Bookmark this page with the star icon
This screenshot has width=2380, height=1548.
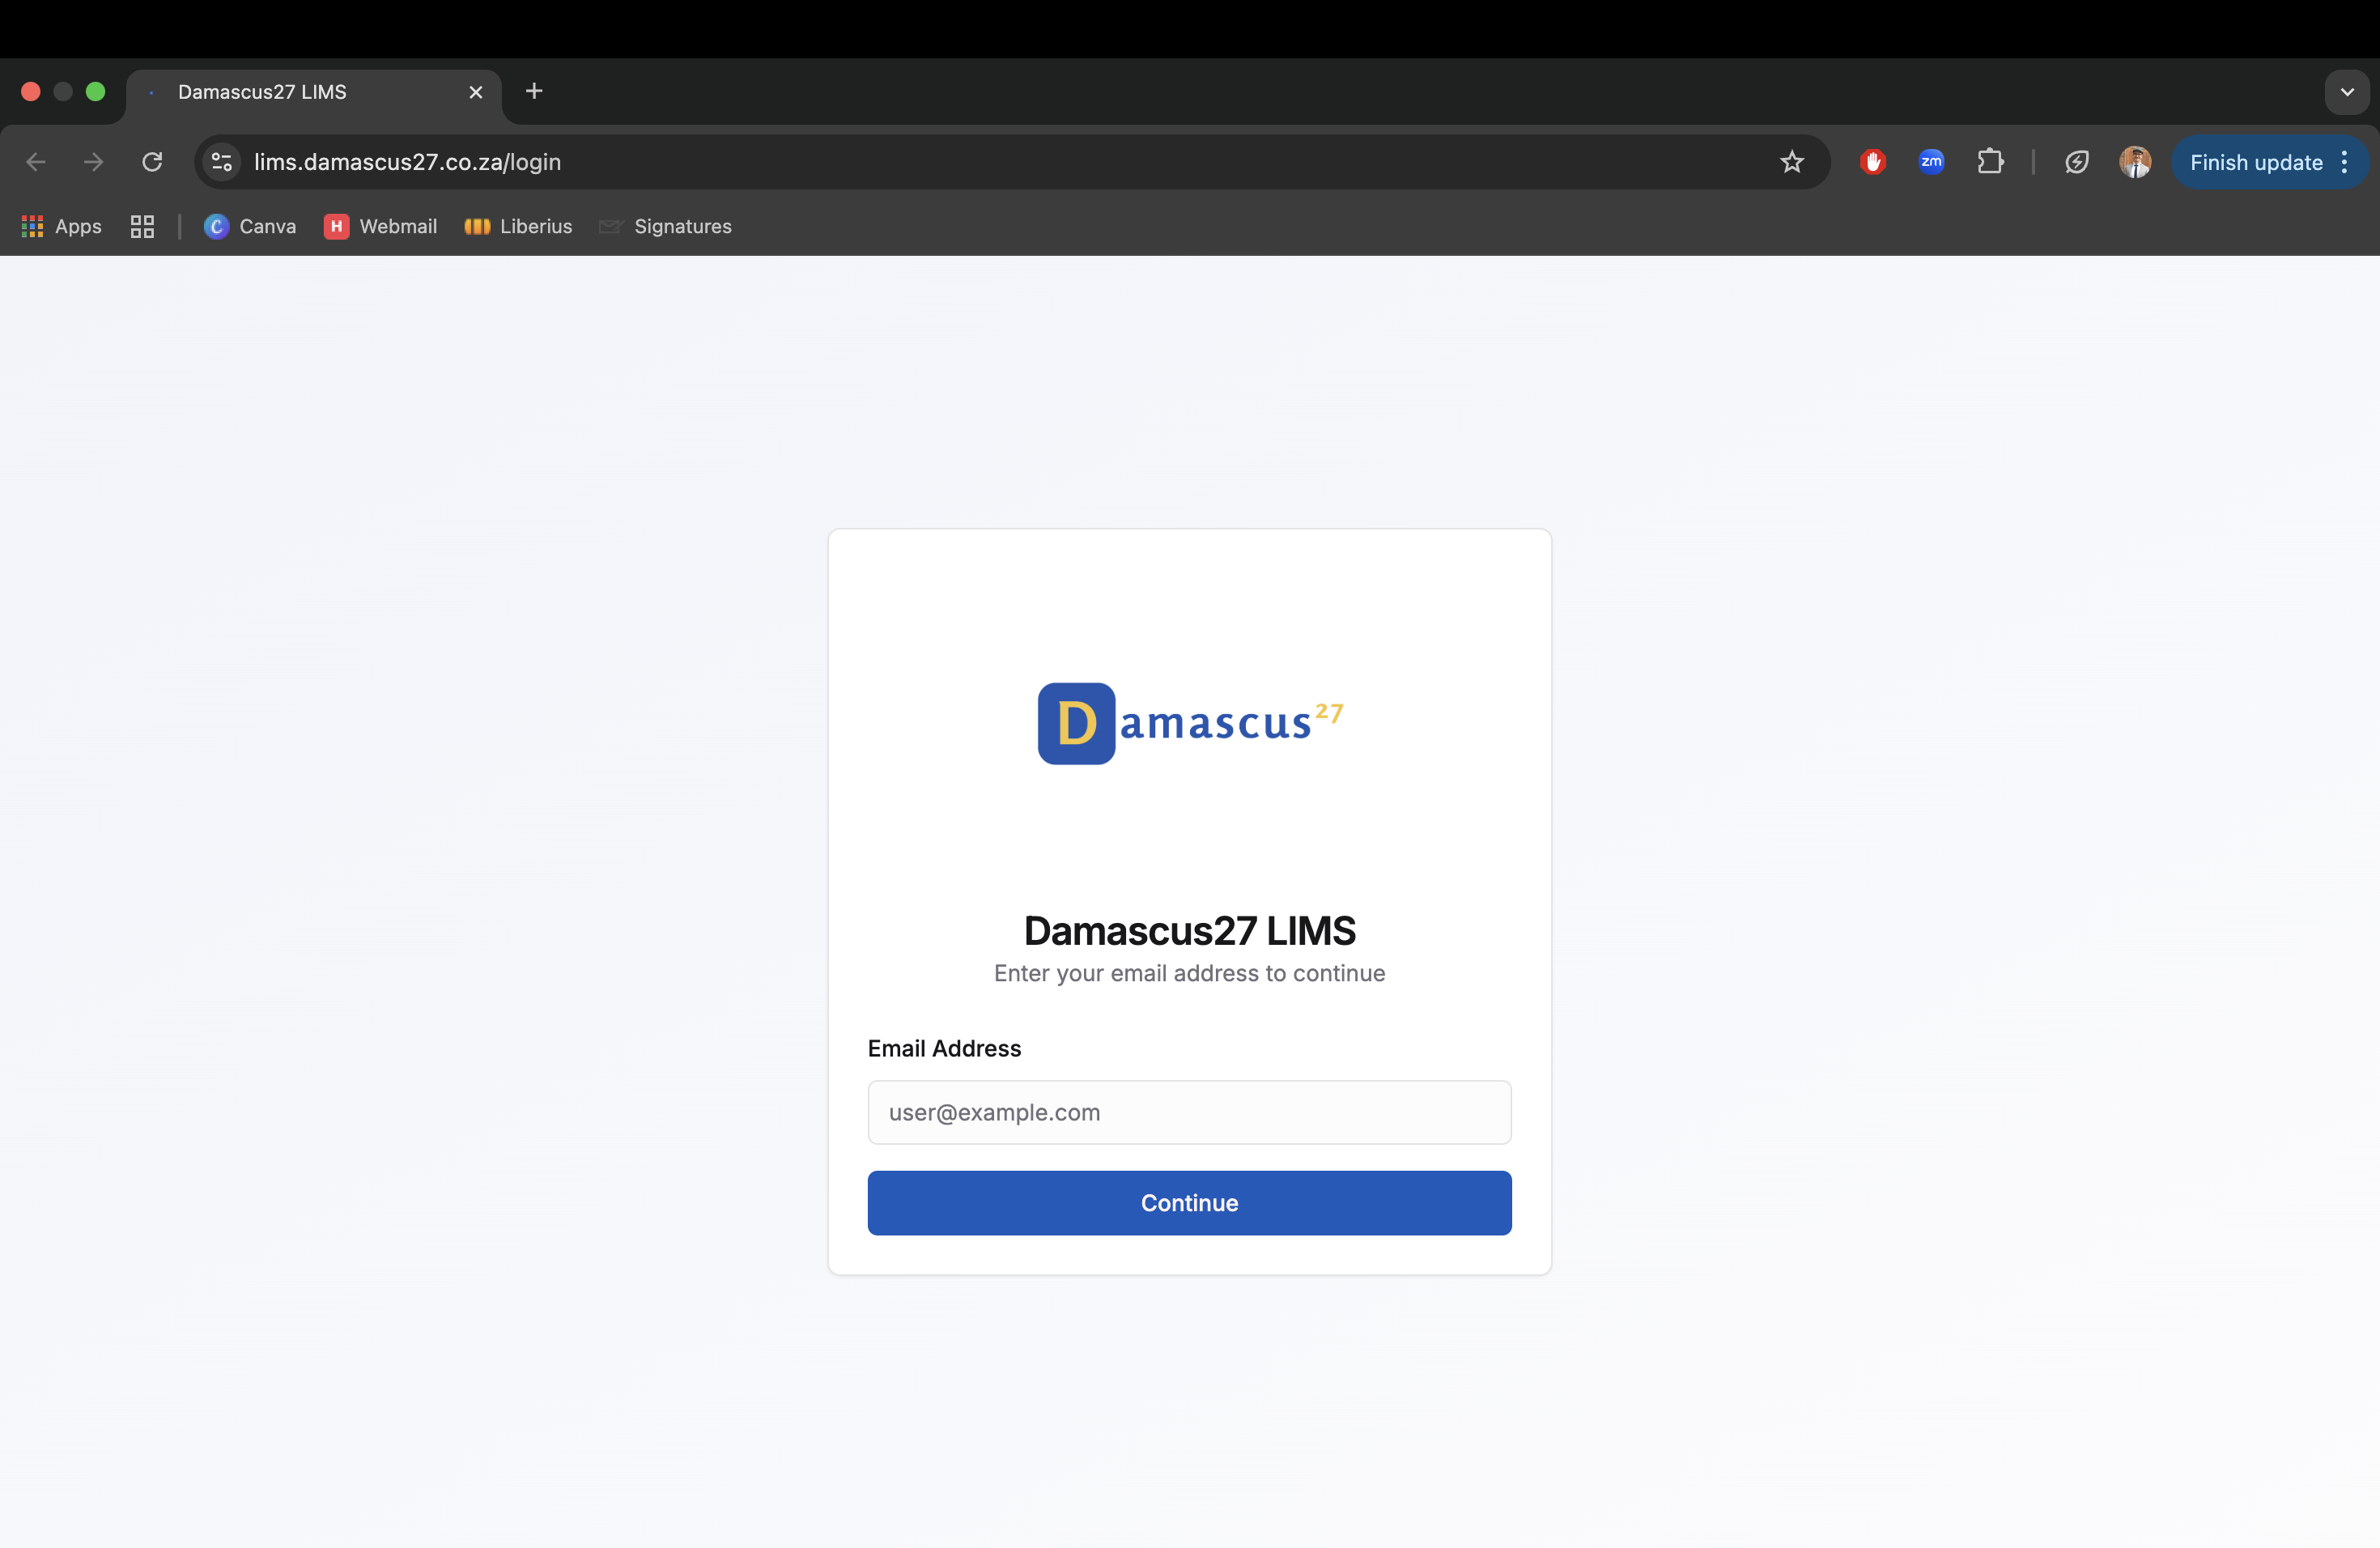1791,162
